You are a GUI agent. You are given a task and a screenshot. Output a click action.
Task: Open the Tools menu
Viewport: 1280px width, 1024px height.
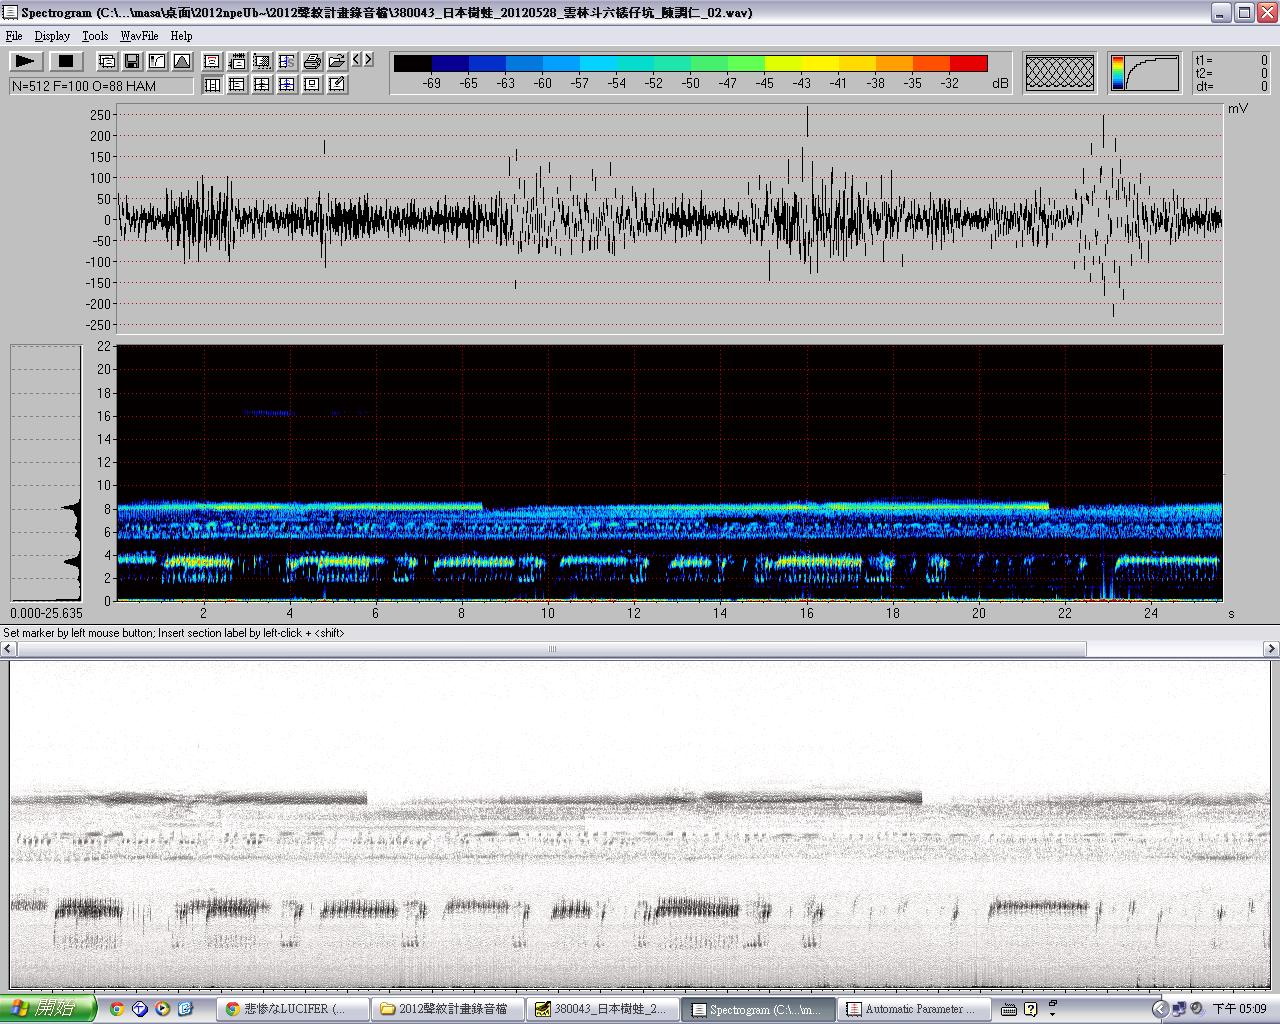tap(95, 36)
